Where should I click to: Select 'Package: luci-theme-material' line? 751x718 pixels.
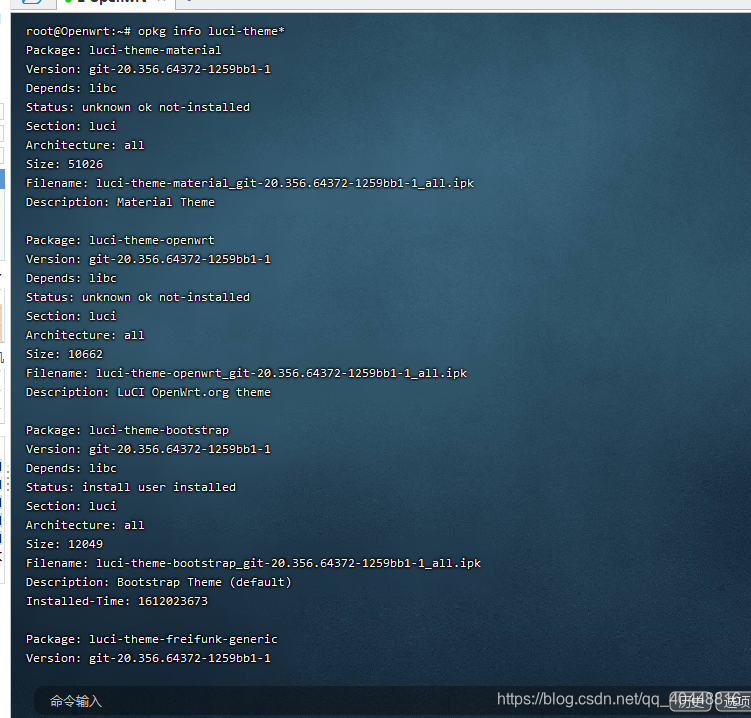click(x=124, y=50)
